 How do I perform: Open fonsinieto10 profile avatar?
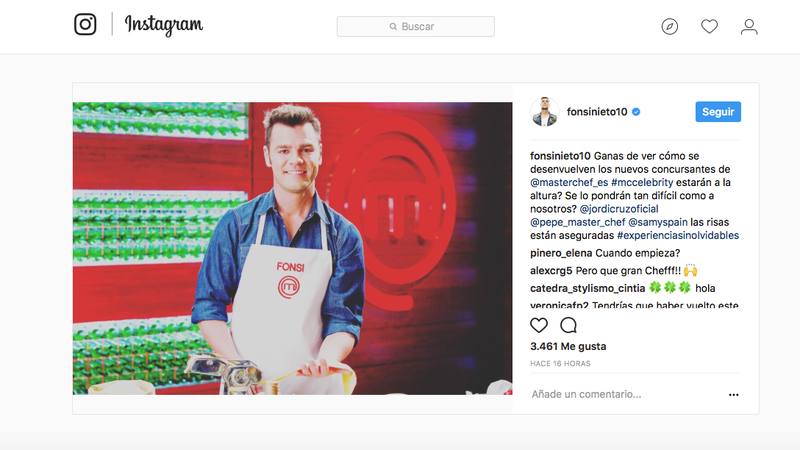545,112
